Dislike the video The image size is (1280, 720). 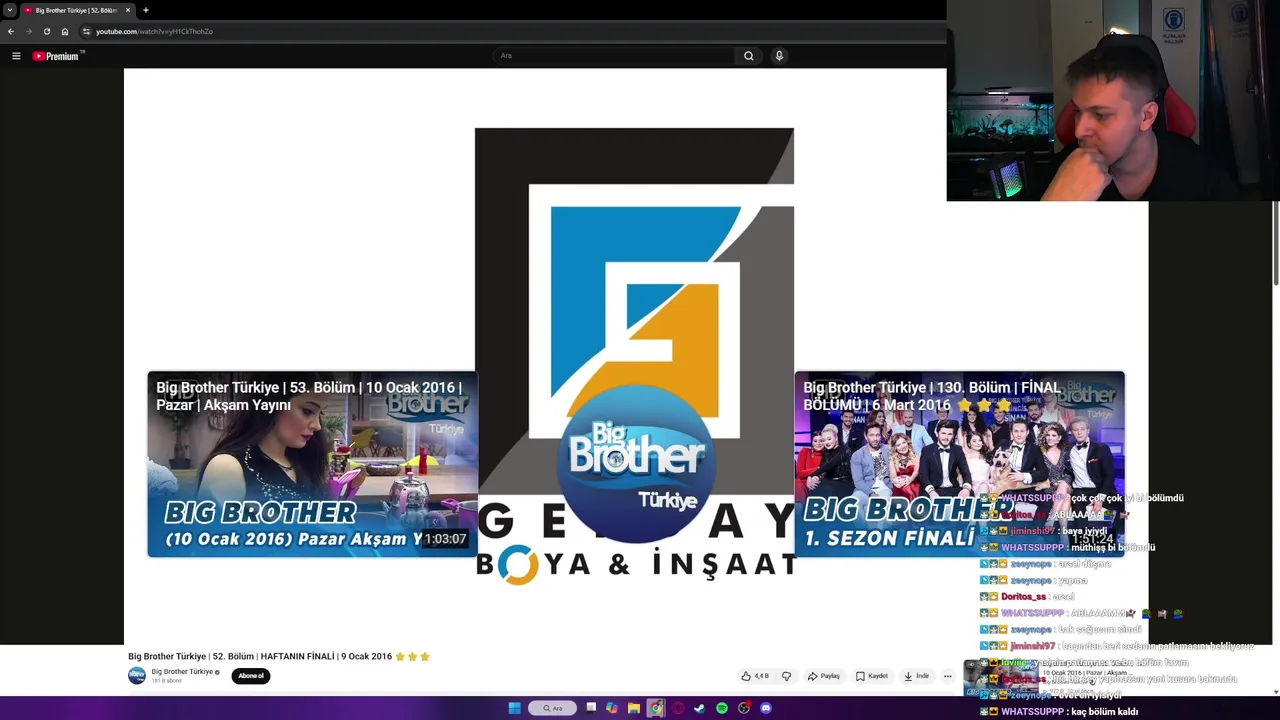tap(786, 676)
